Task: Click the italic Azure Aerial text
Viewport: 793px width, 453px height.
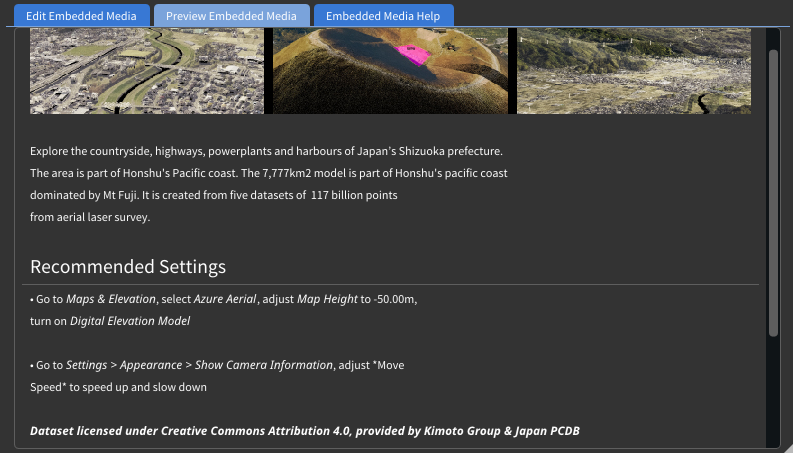Action: pos(226,300)
